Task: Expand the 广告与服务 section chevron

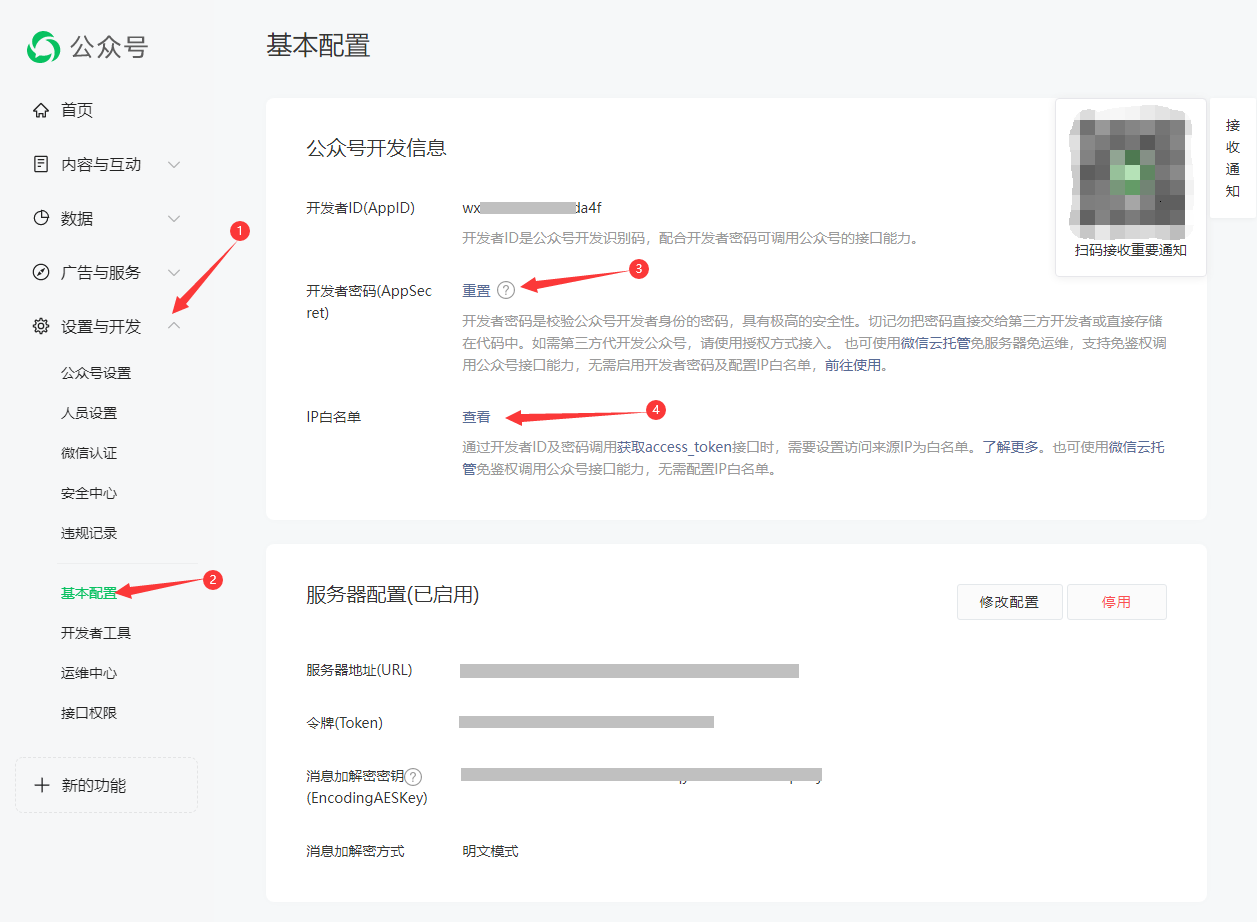Action: pyautogui.click(x=174, y=272)
